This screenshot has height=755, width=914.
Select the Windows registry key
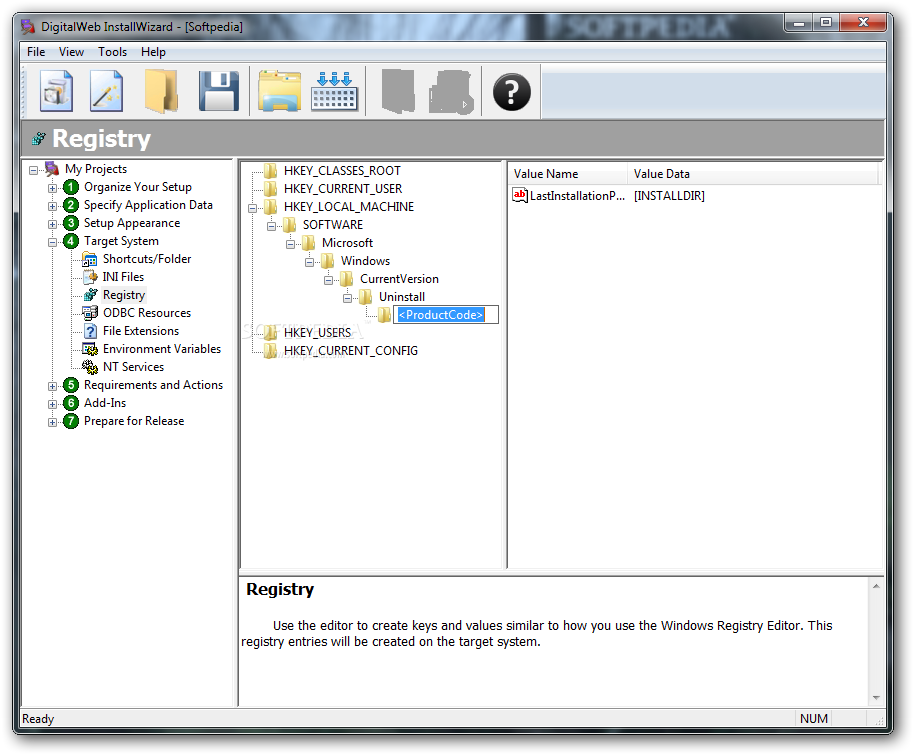(365, 261)
